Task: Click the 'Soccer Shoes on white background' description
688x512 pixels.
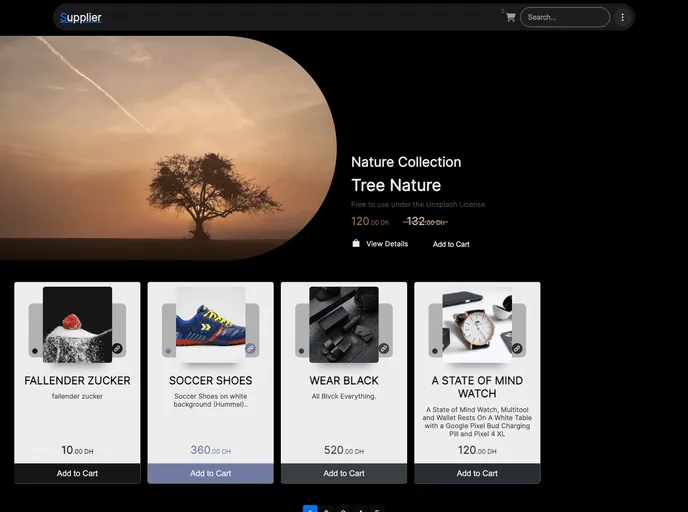Action: [211, 400]
